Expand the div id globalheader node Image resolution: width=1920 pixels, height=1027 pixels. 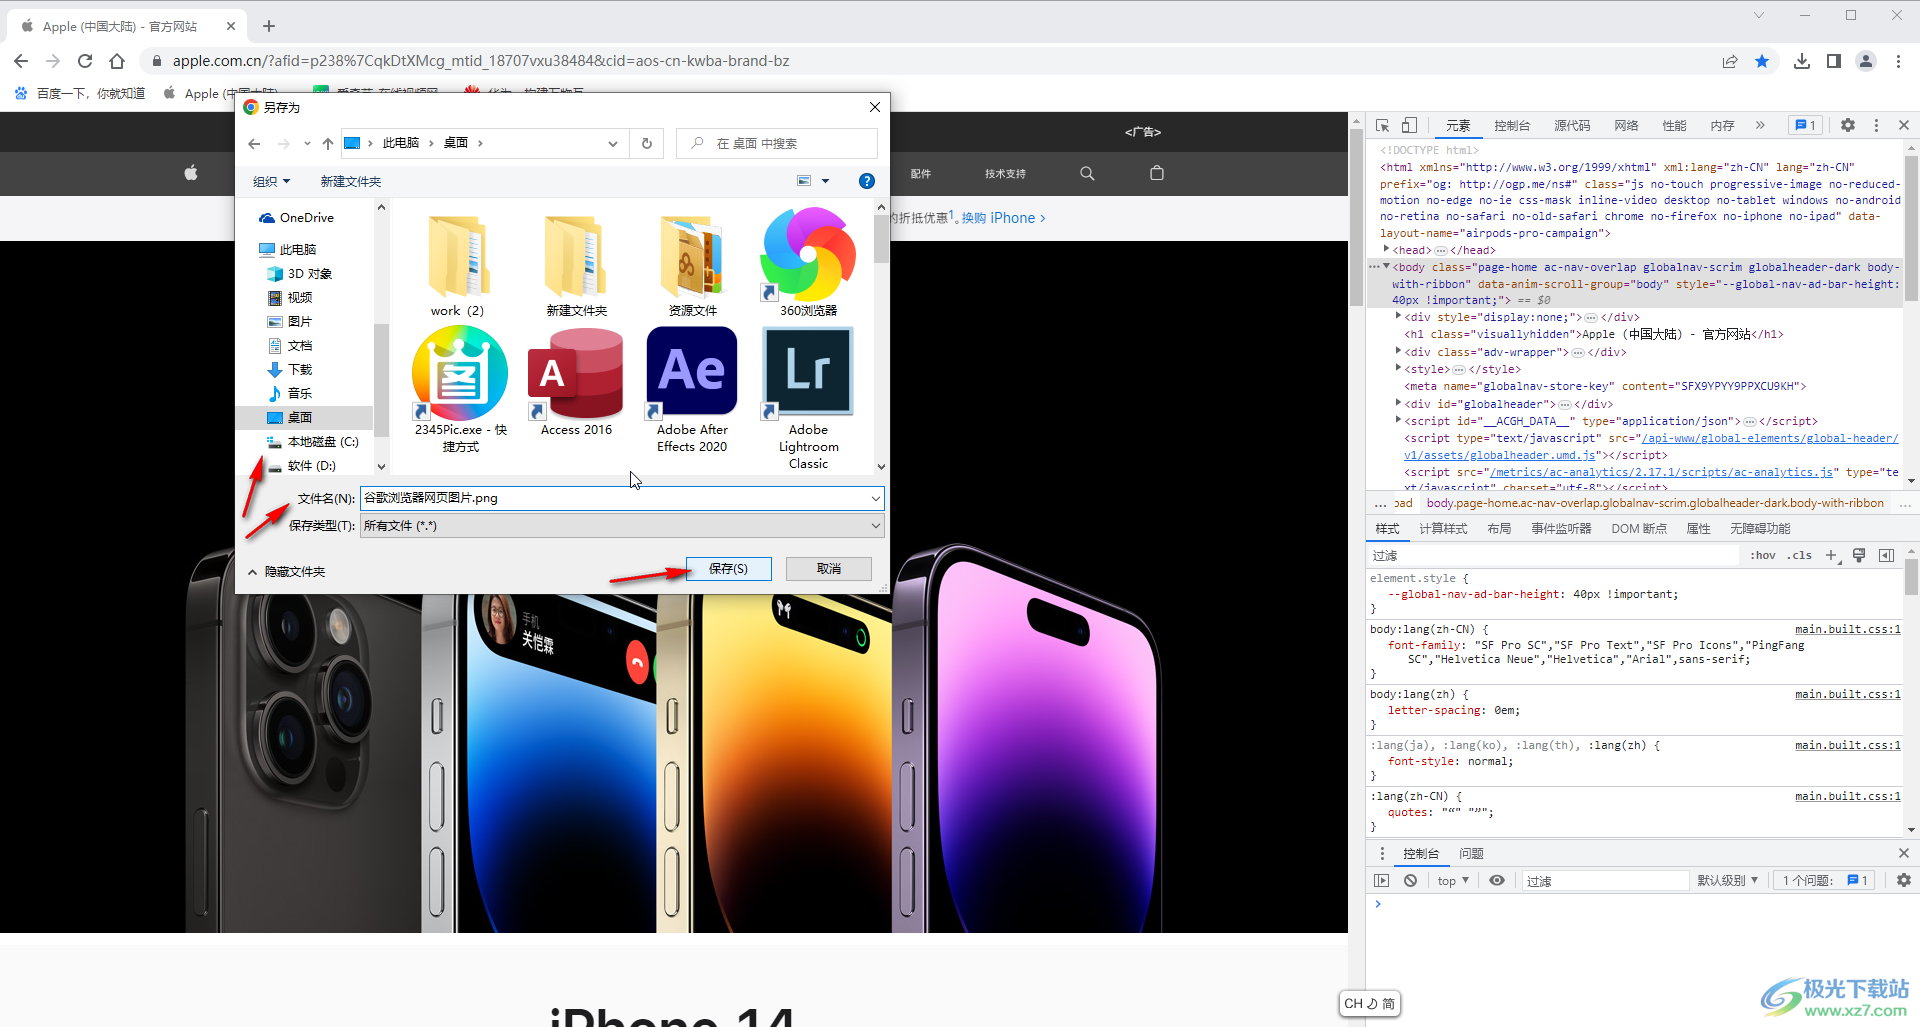point(1398,403)
